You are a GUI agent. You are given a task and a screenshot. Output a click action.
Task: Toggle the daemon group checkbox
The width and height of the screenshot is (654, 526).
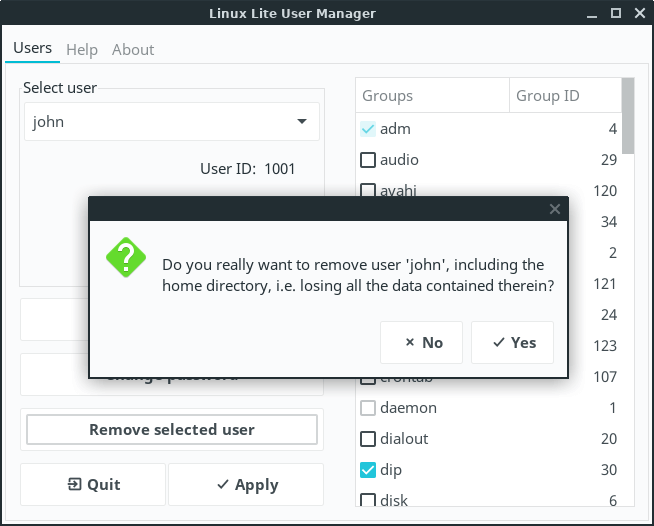tap(368, 408)
